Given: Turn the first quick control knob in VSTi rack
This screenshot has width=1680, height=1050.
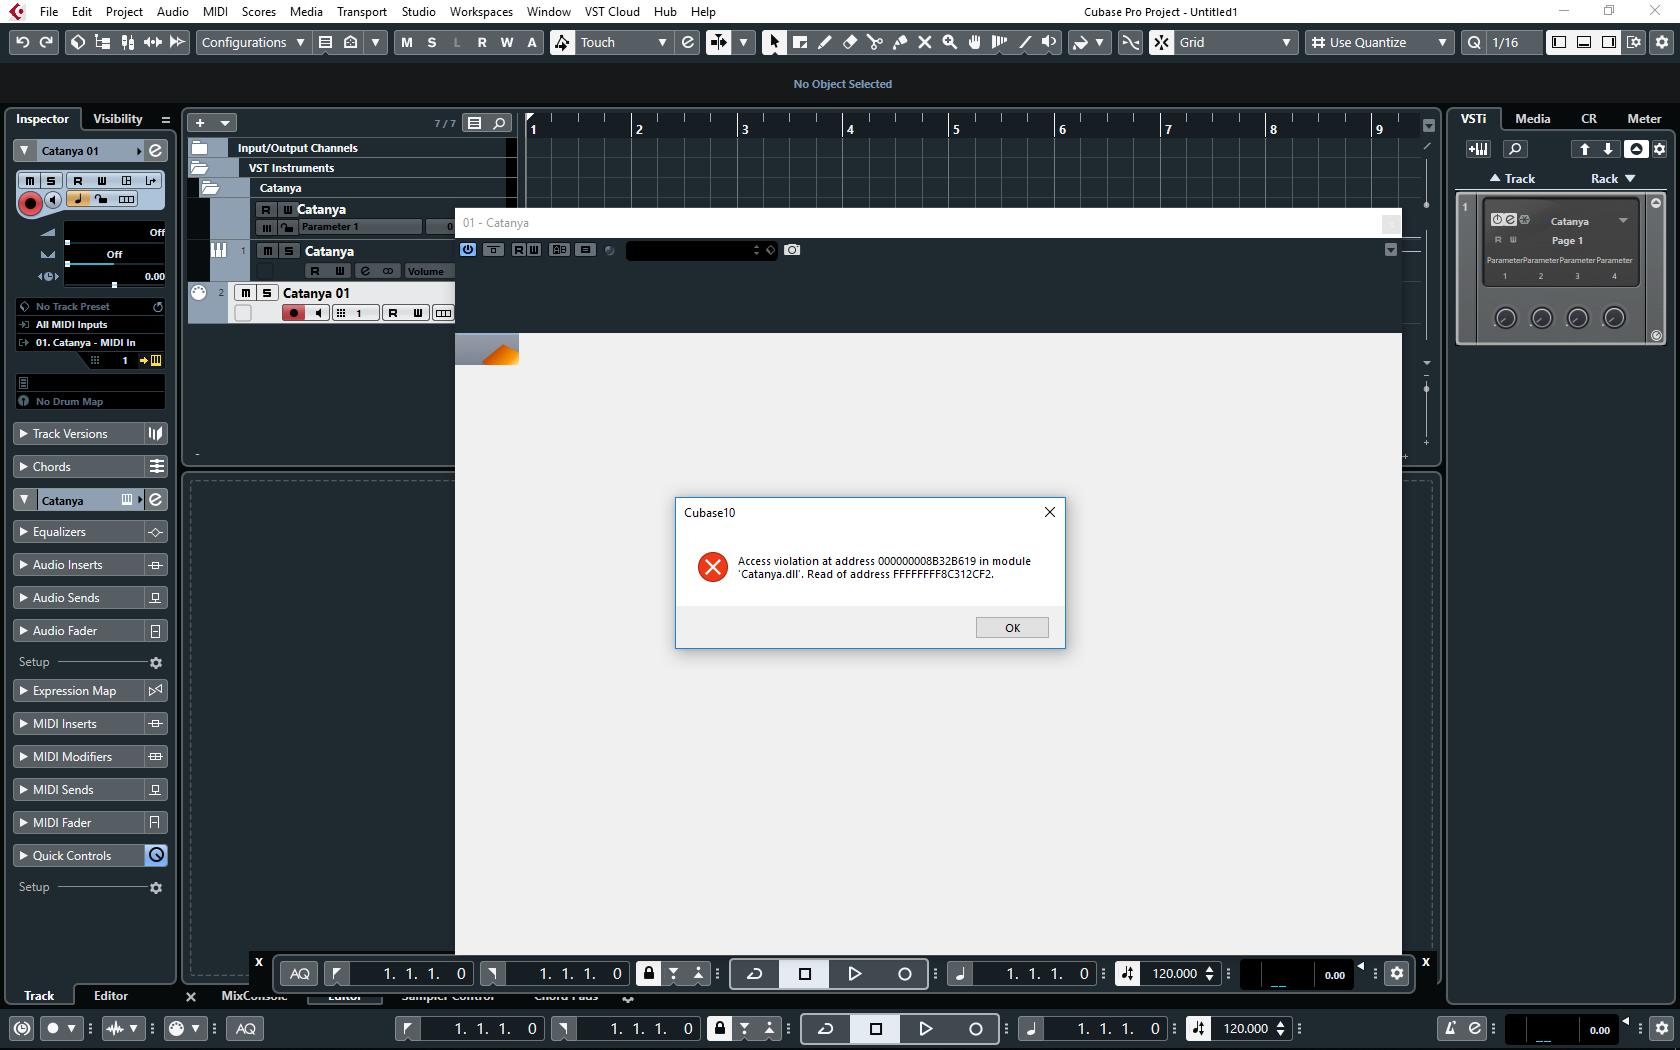Looking at the screenshot, I should [1505, 319].
